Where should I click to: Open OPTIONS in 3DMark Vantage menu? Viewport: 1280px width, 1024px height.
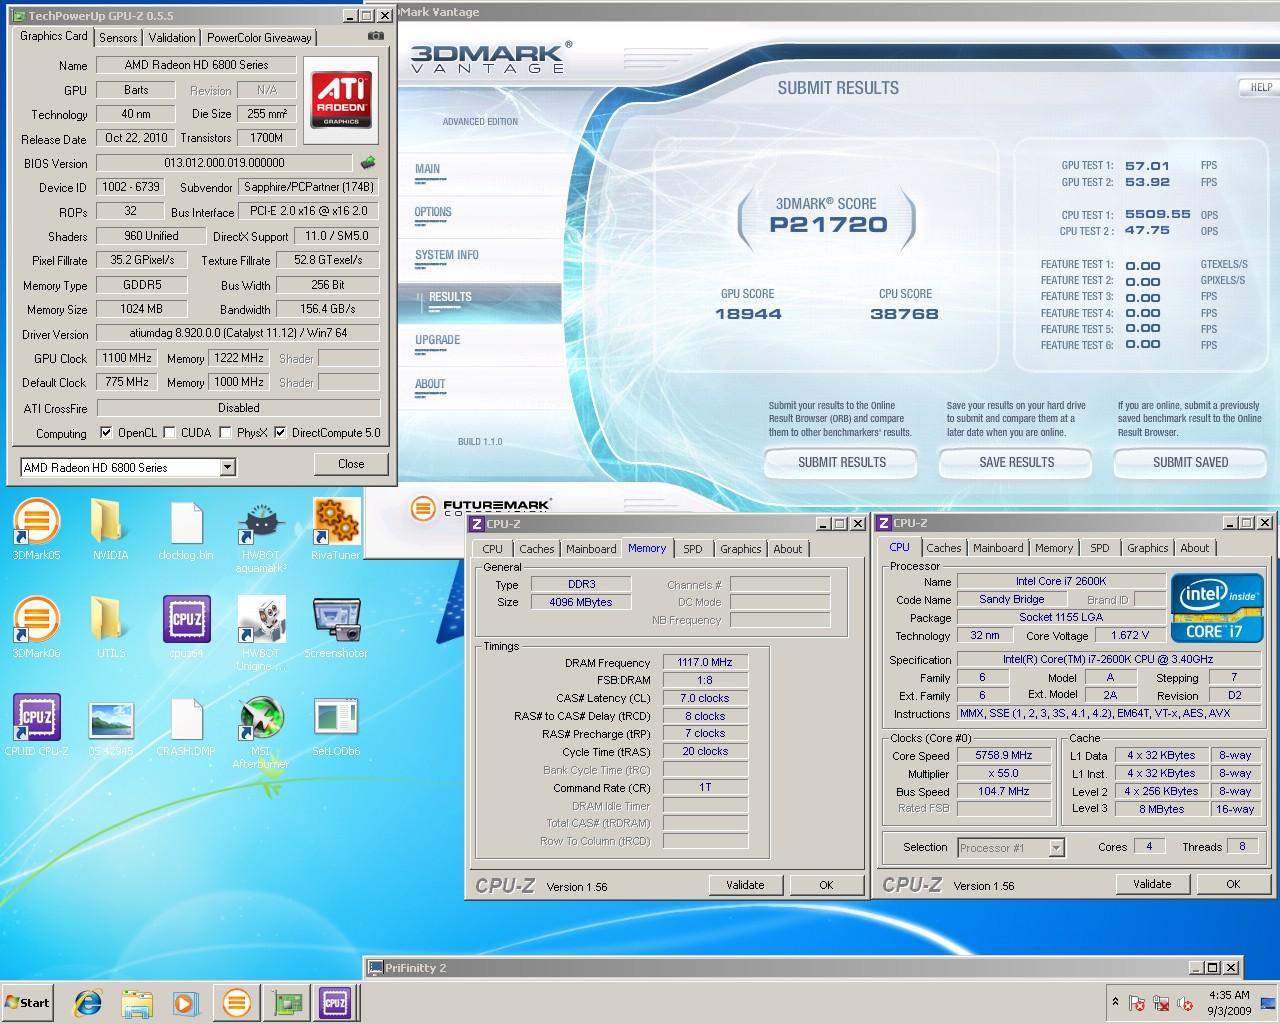(x=433, y=212)
